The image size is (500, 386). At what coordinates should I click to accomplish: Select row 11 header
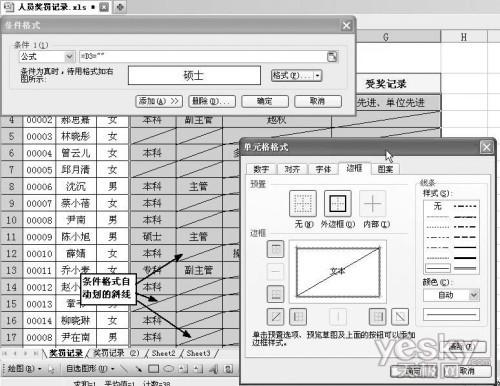[x=11, y=237]
